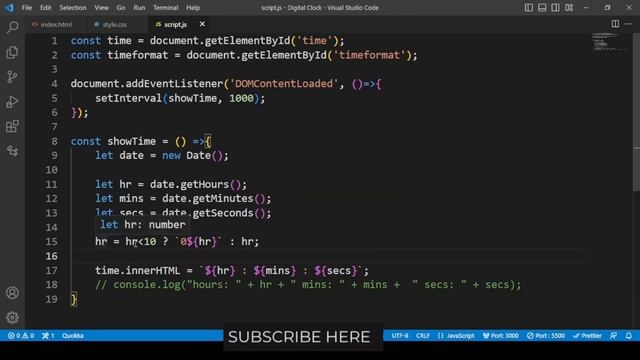
Task: Click closing brace on line 19
Action: pyautogui.click(x=73, y=299)
